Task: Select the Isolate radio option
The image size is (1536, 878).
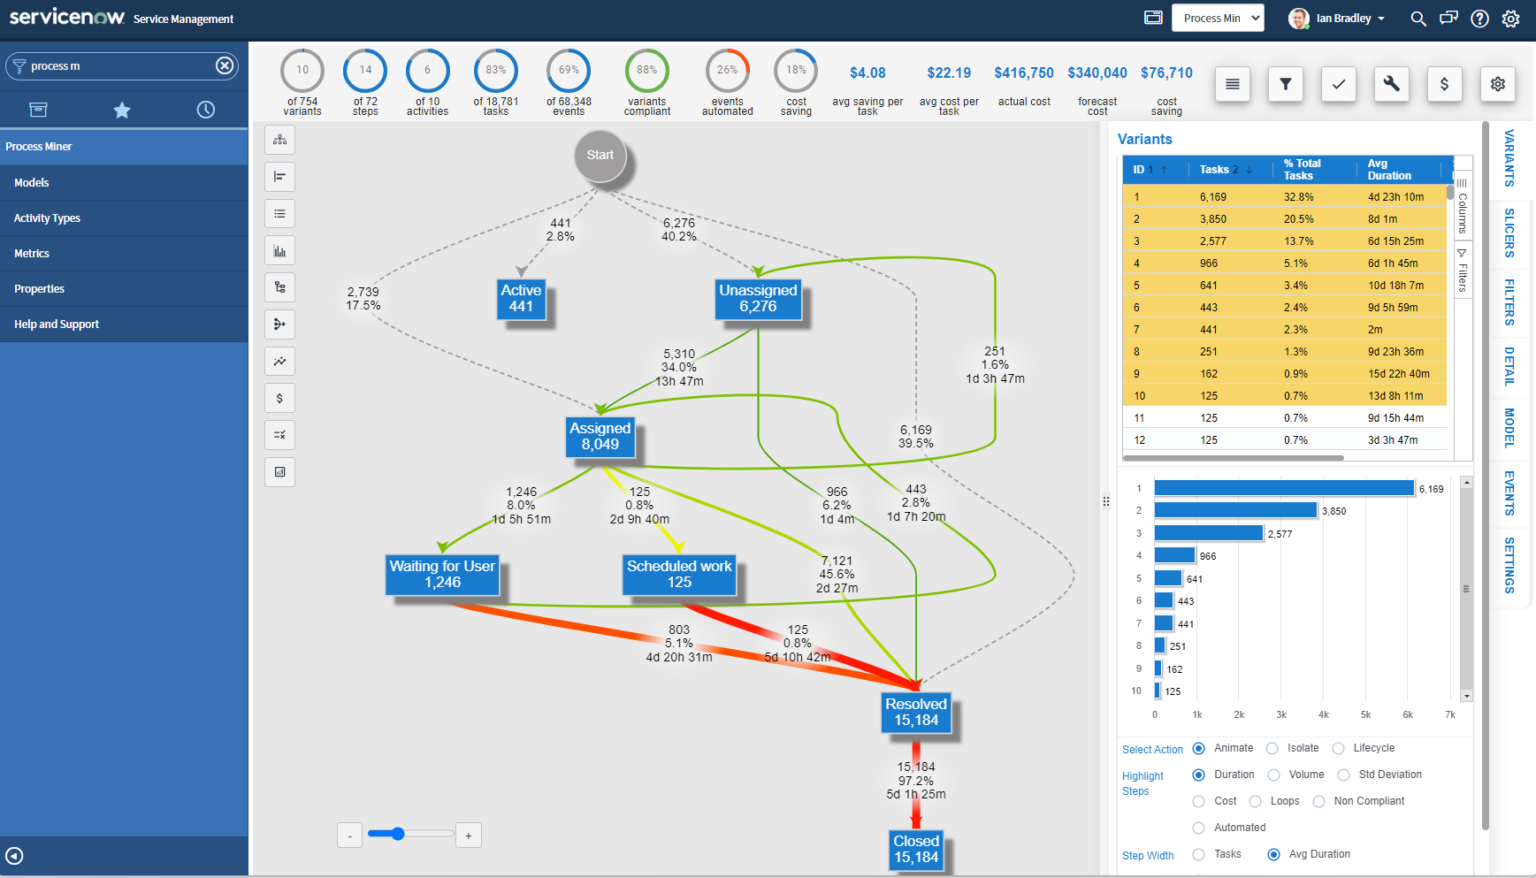Action: click(1272, 748)
